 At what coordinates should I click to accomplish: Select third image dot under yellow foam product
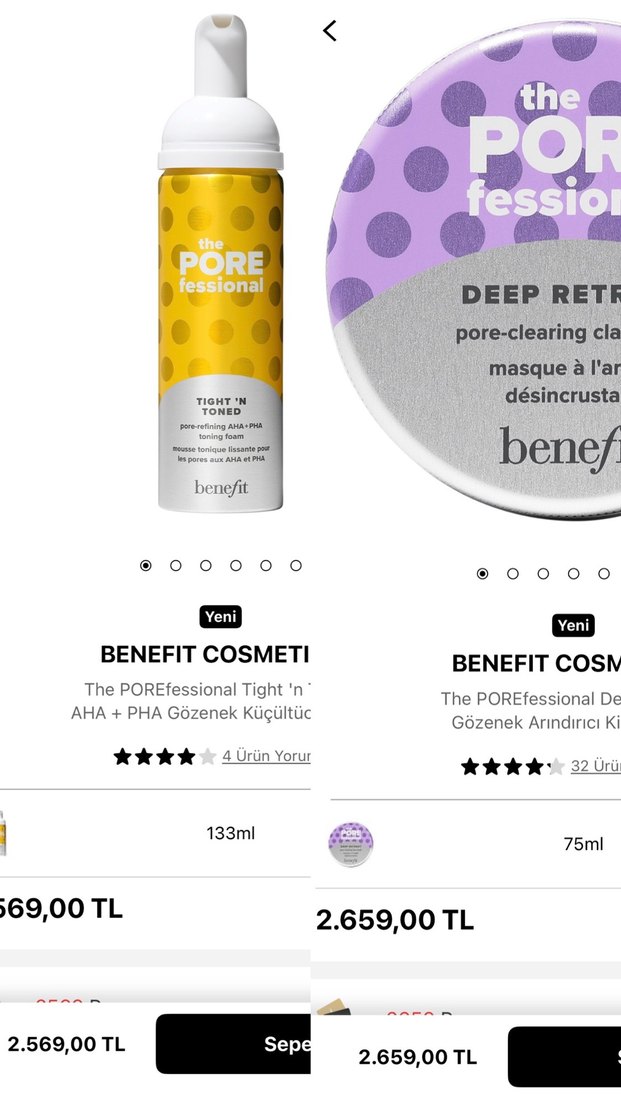pos(206,565)
